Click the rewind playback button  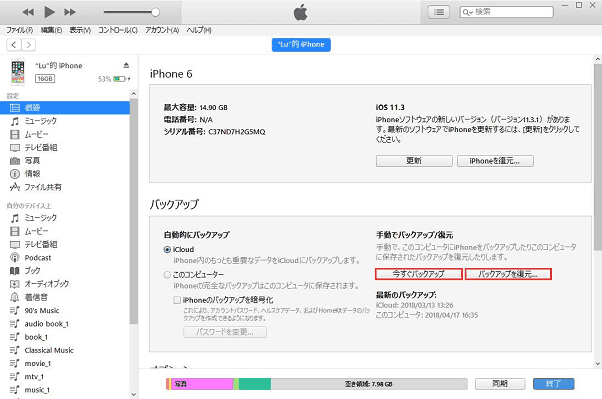[x=28, y=12]
